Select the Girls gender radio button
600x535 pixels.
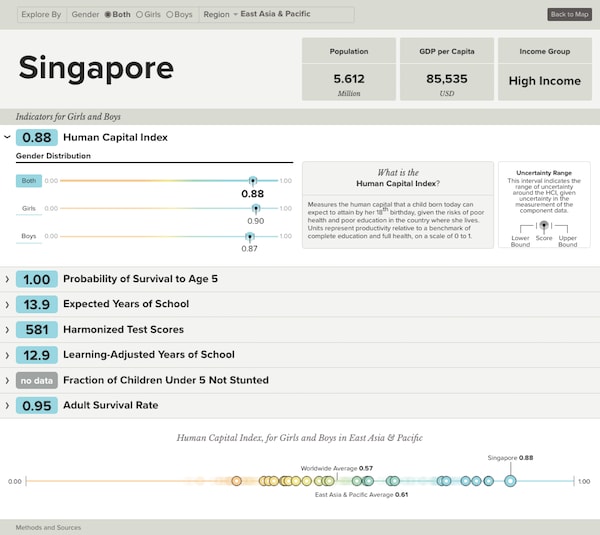coord(139,15)
